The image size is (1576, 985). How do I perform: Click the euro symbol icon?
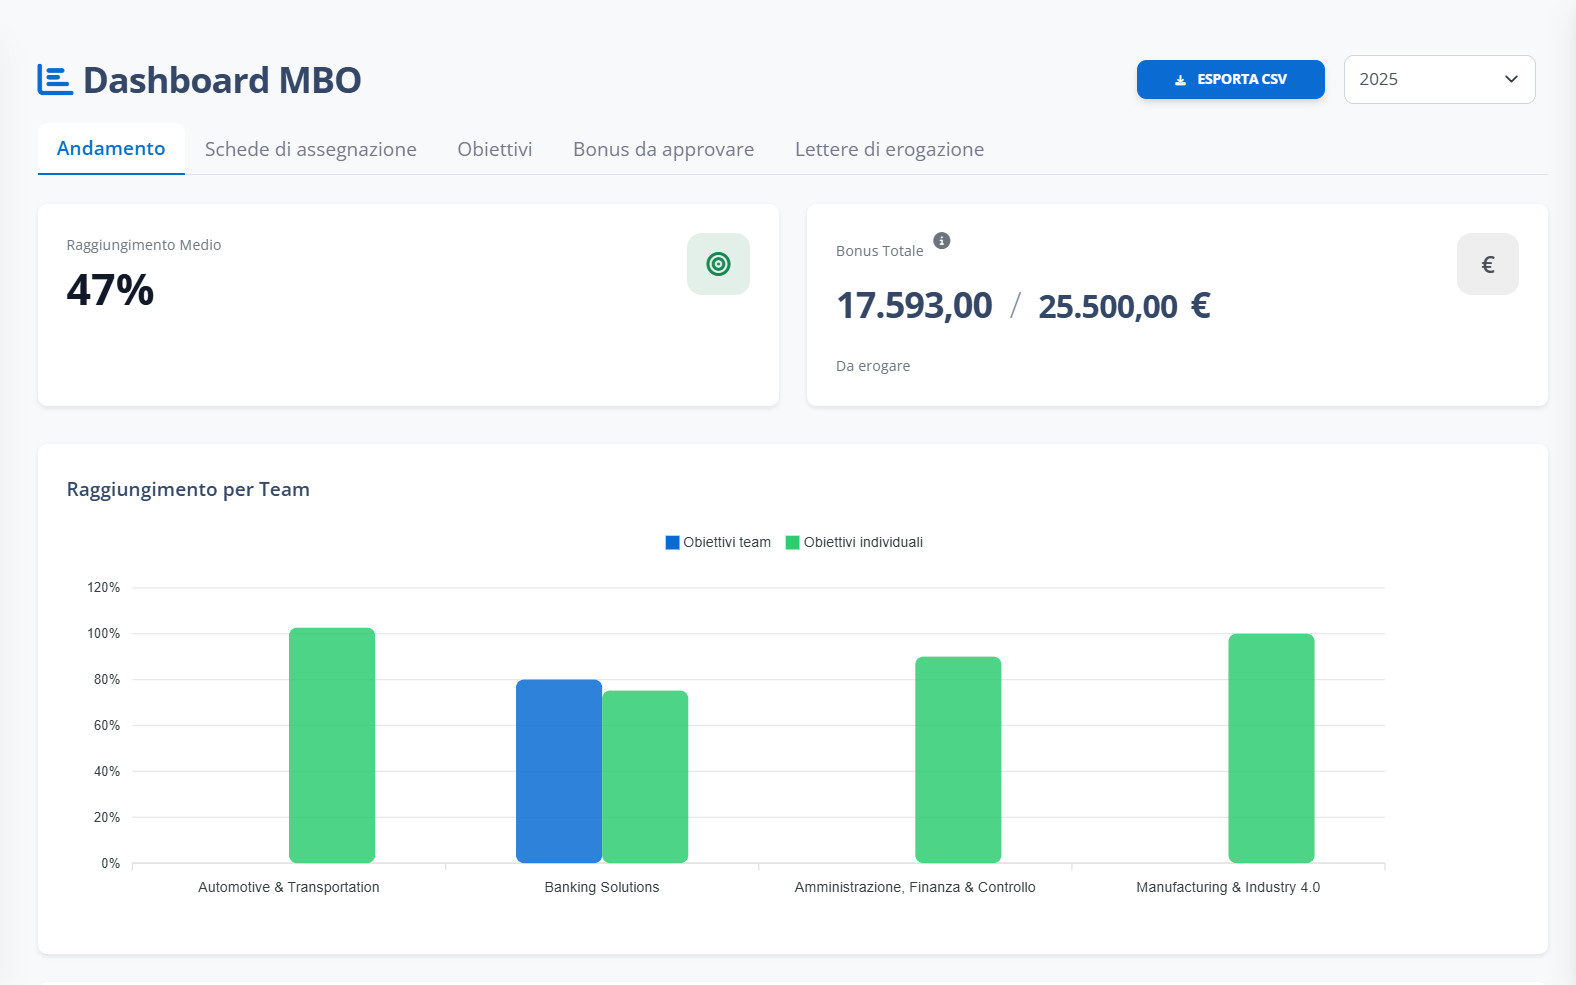click(1487, 264)
